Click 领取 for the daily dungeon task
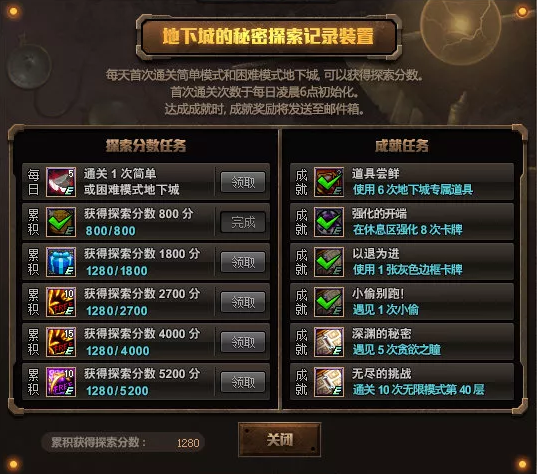Image resolution: width=537 pixels, height=474 pixels. pyautogui.click(x=243, y=182)
